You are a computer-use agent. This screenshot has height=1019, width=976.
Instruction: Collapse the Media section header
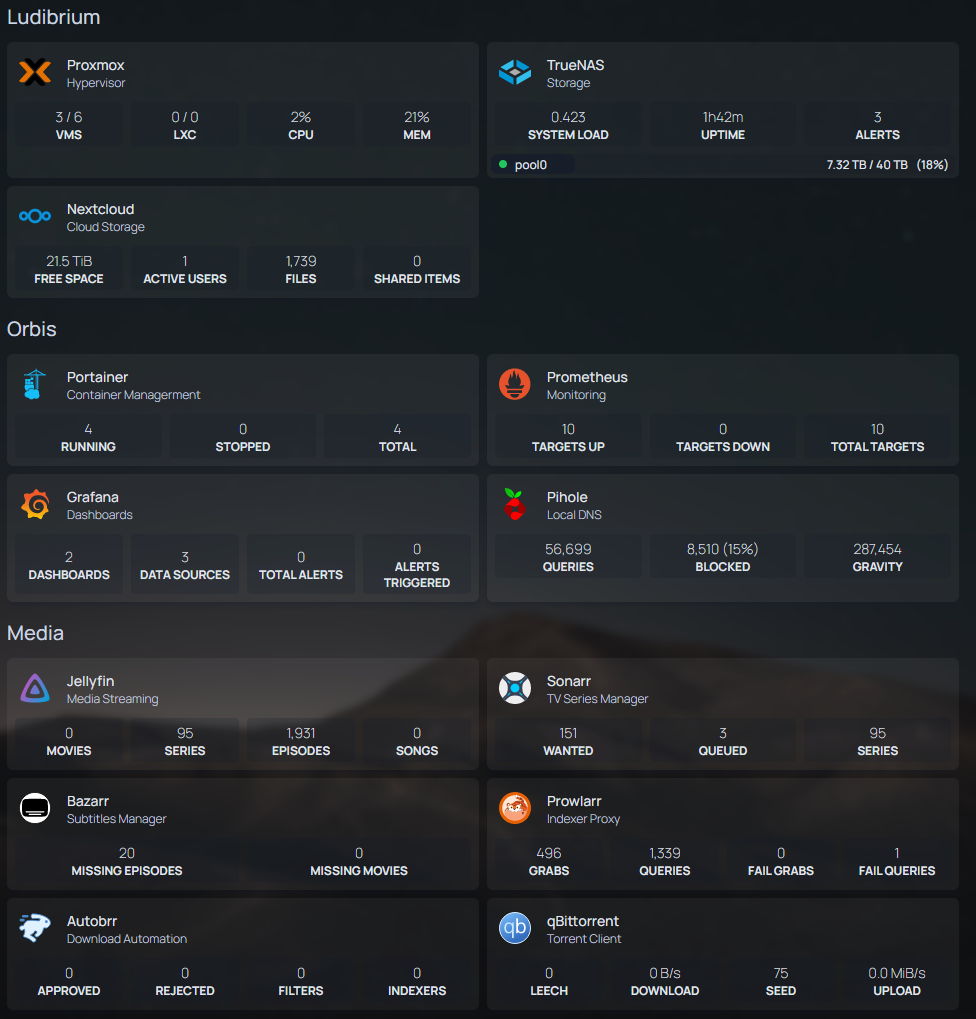(36, 633)
